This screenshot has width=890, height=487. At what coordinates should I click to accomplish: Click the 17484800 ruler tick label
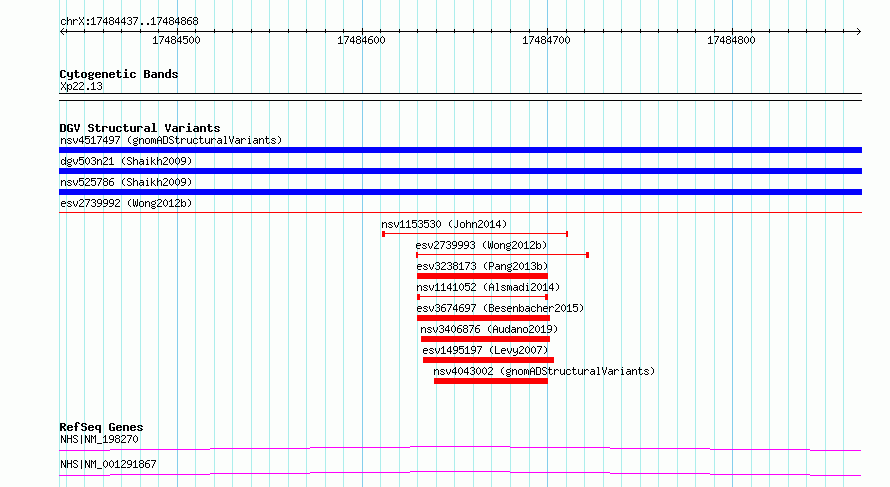(x=732, y=40)
